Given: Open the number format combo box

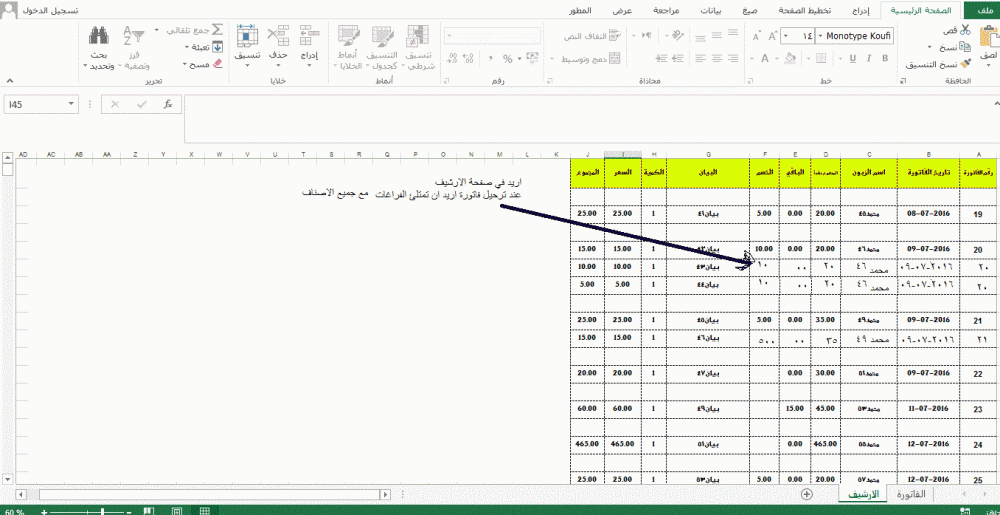Looking at the screenshot, I should pyautogui.click(x=492, y=36).
